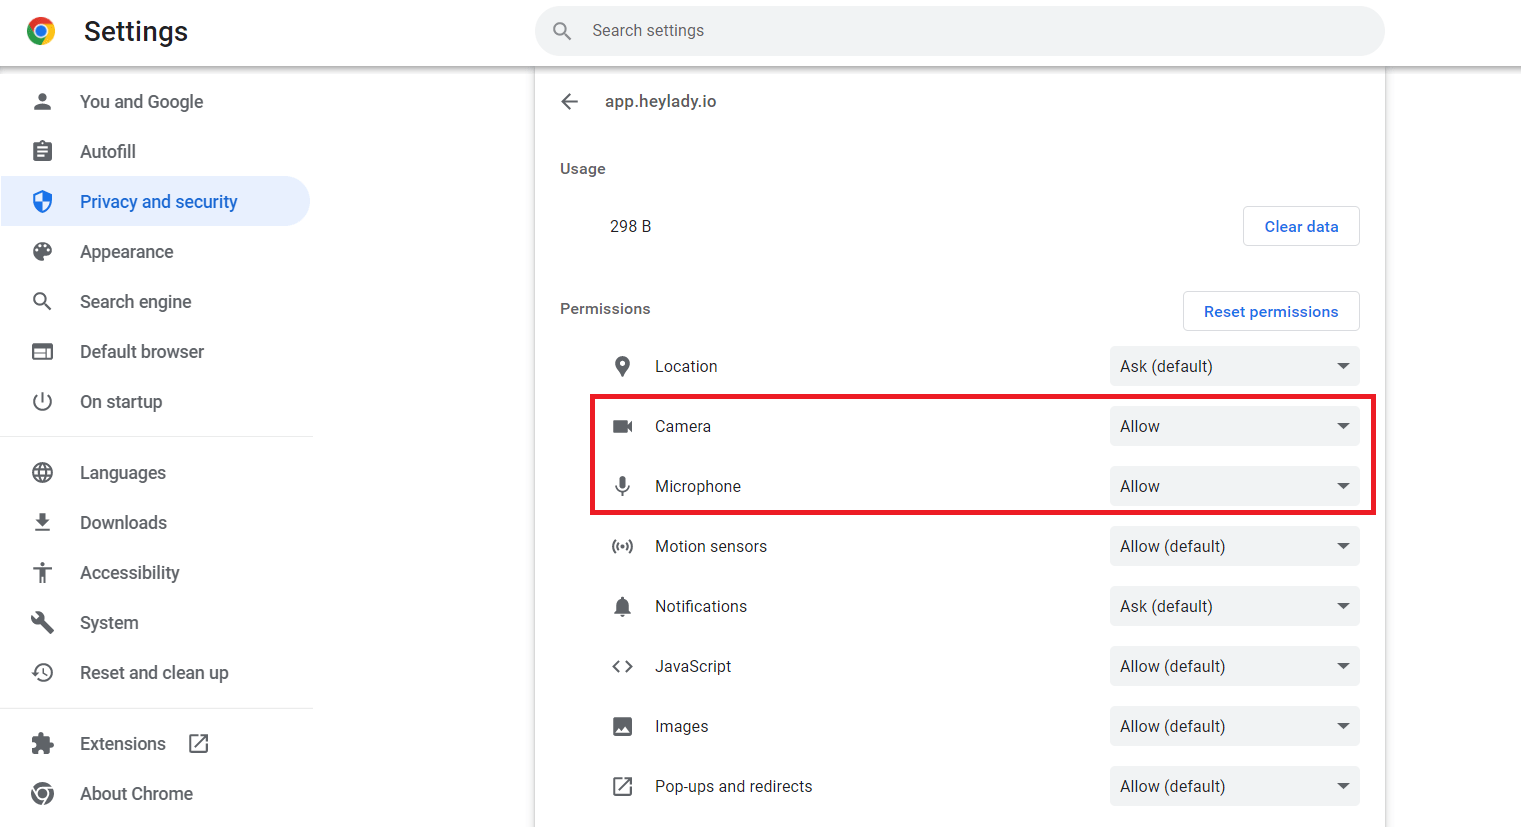Open the Microphone permission dropdown
Screen dimensions: 1521x827
[1234, 486]
